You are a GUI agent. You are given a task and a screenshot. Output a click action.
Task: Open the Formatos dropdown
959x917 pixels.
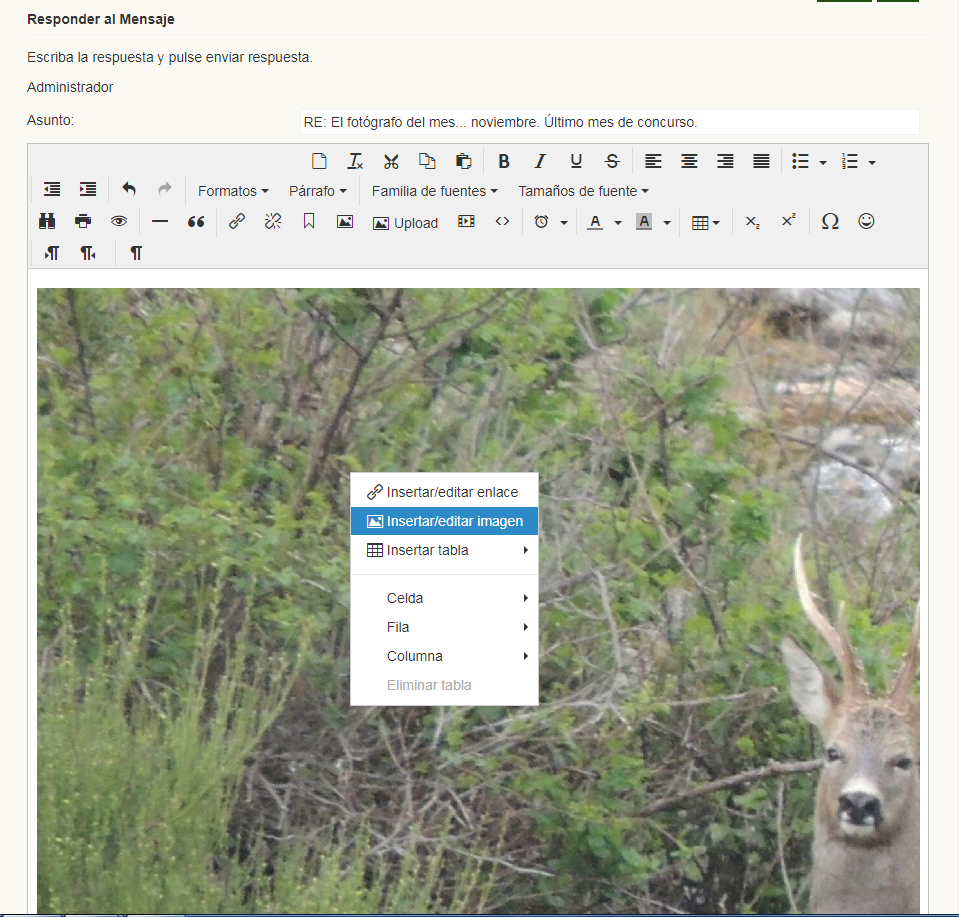[x=233, y=191]
